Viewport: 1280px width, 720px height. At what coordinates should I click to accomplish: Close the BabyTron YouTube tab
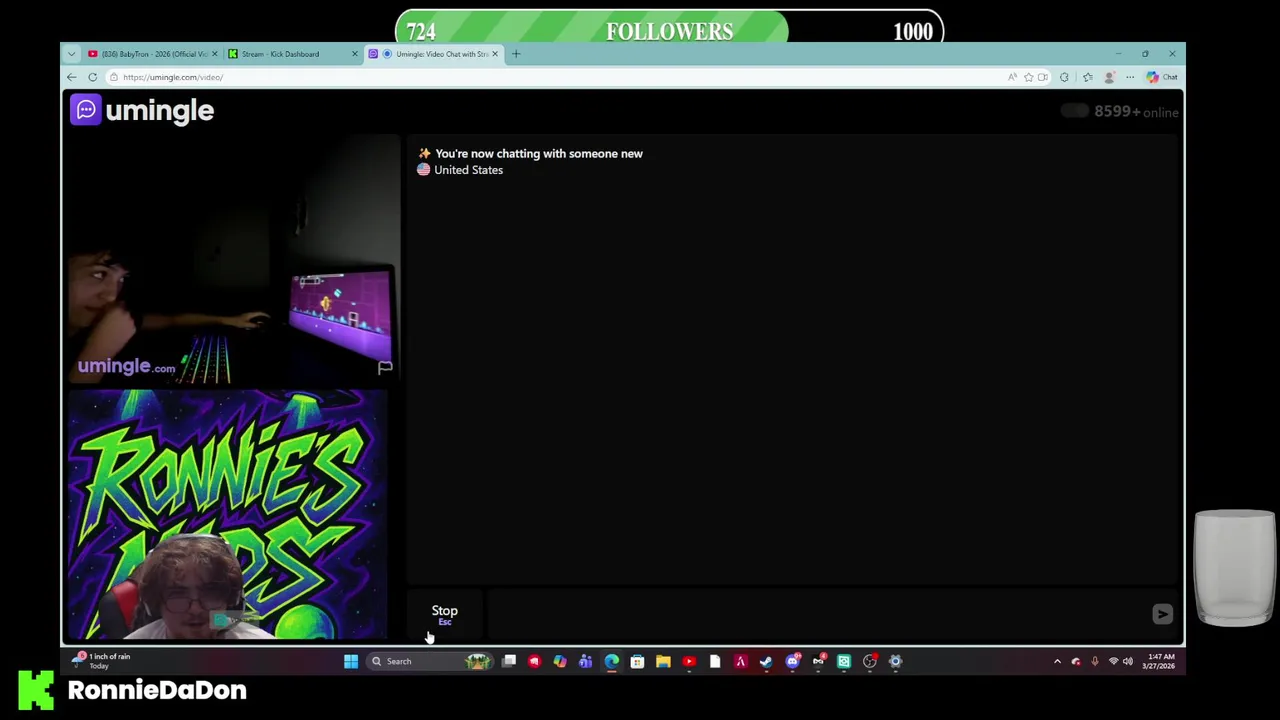tap(214, 54)
